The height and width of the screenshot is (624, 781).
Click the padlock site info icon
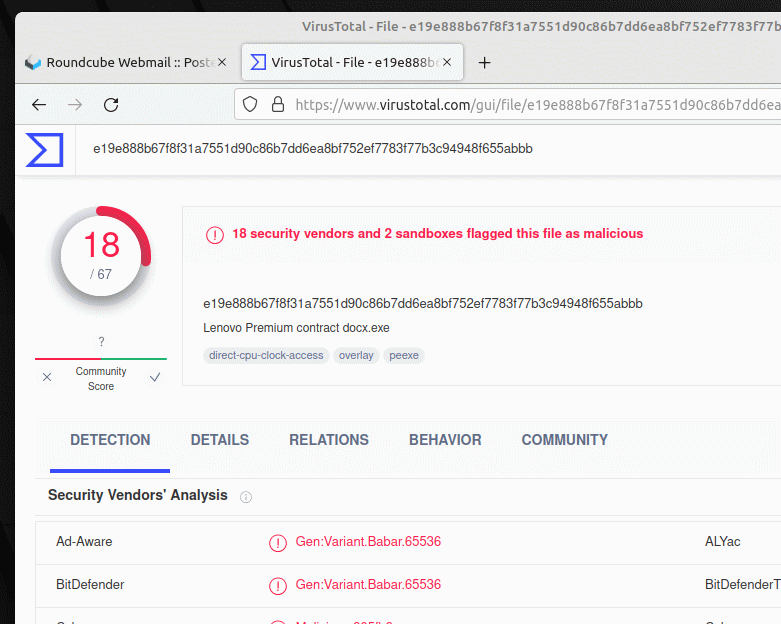(277, 105)
